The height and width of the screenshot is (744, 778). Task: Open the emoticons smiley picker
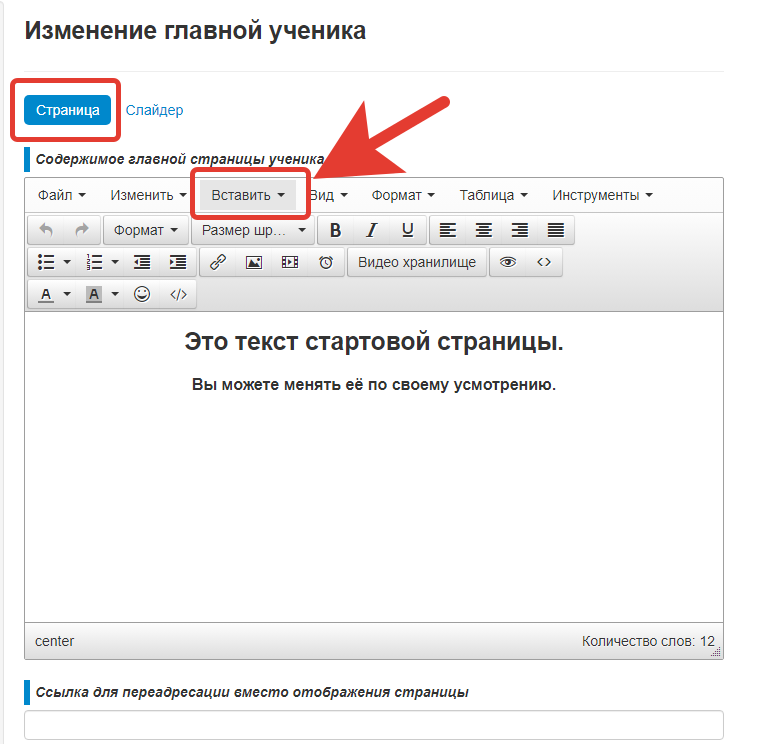point(143,294)
